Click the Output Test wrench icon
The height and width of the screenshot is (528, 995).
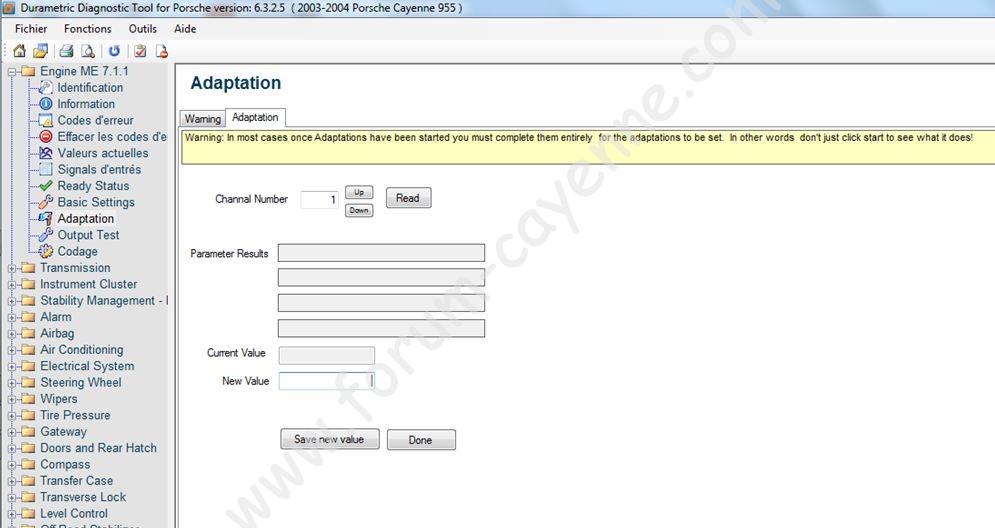point(46,235)
